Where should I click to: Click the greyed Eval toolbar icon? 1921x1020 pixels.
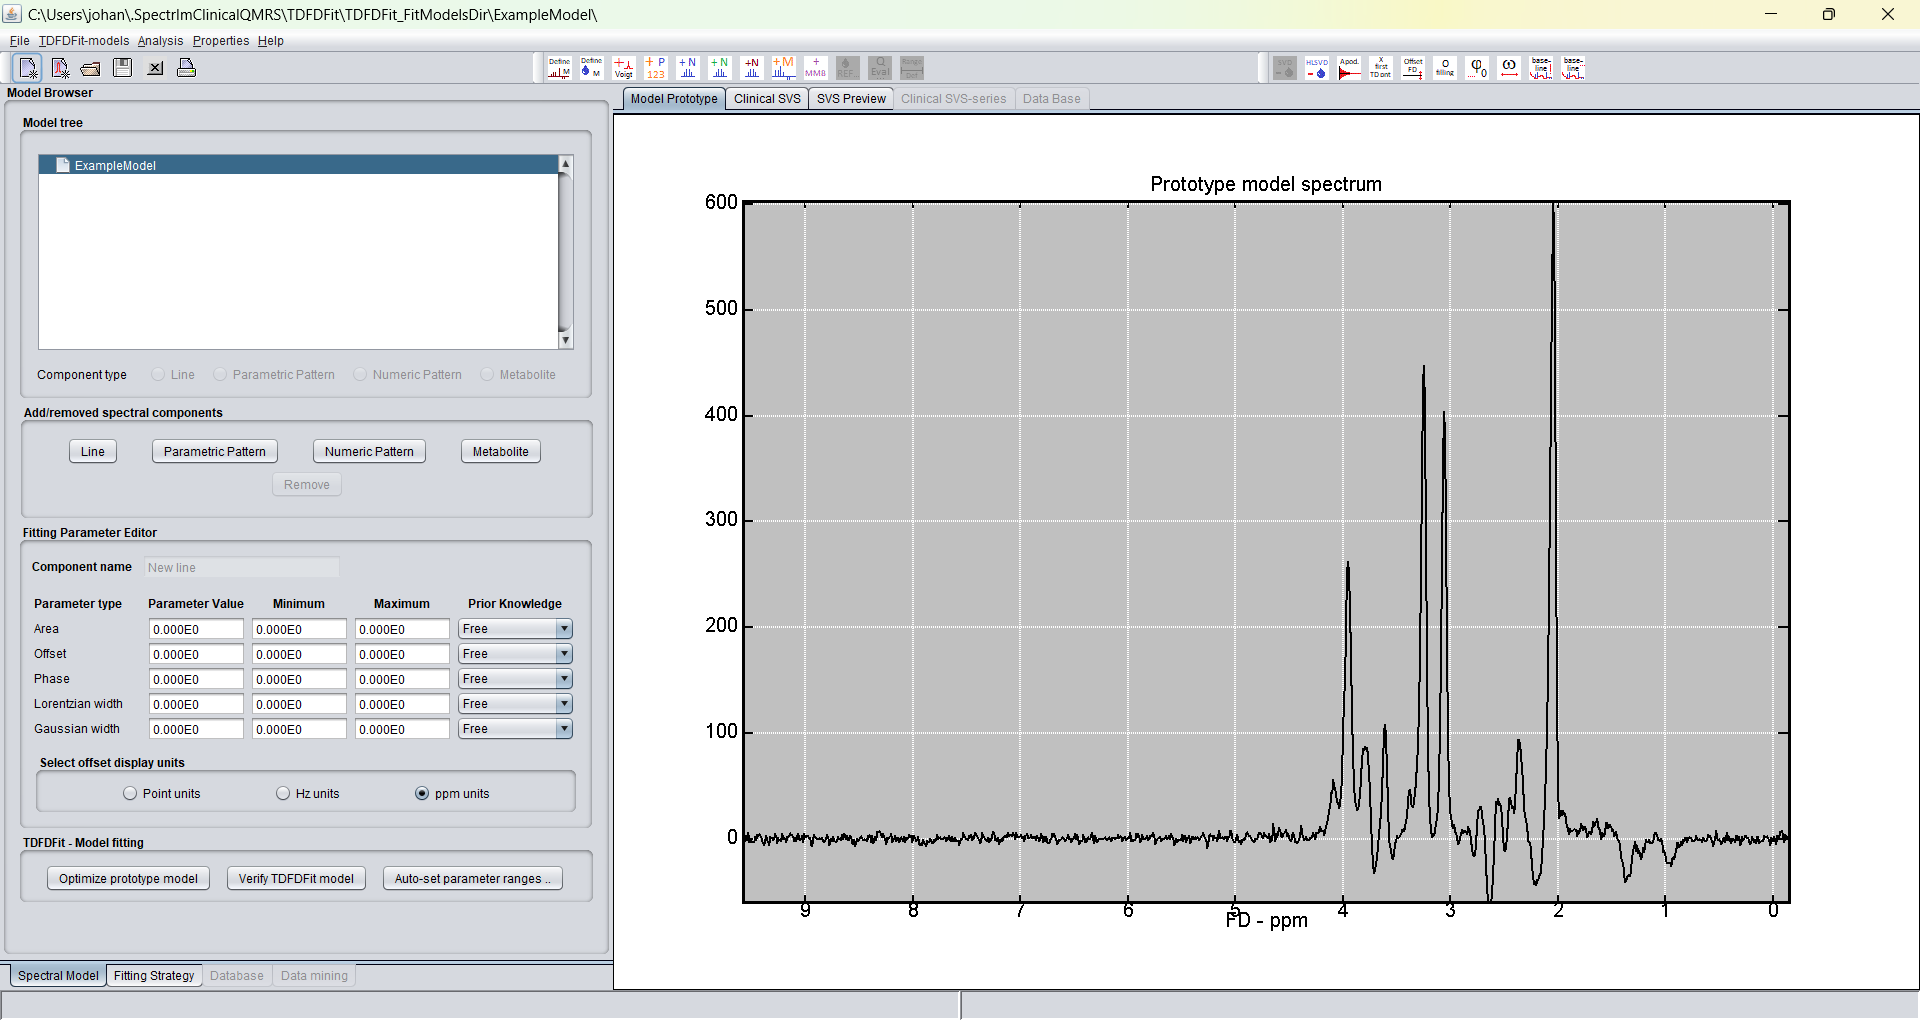[879, 68]
